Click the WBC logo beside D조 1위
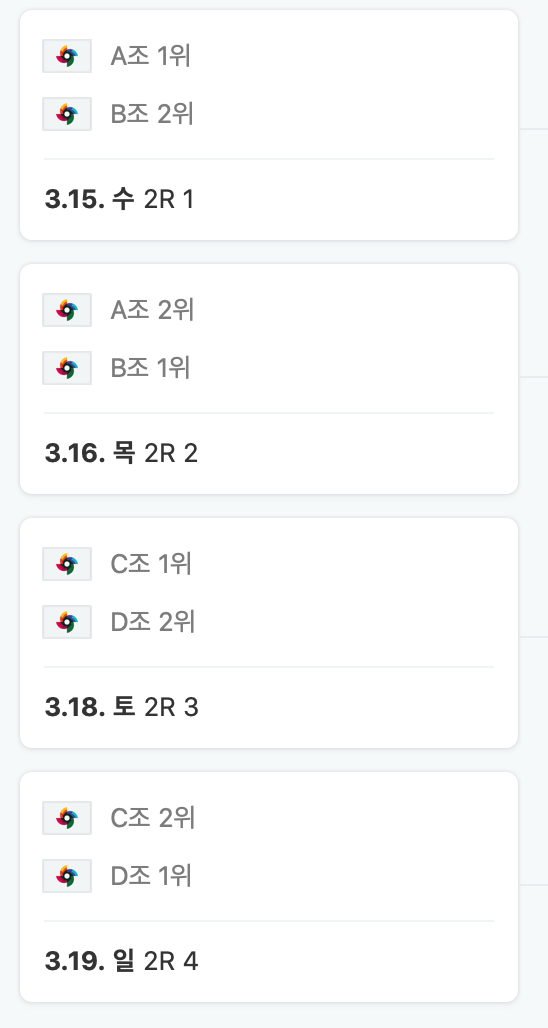Screen dimensions: 548x1028 click(67, 876)
